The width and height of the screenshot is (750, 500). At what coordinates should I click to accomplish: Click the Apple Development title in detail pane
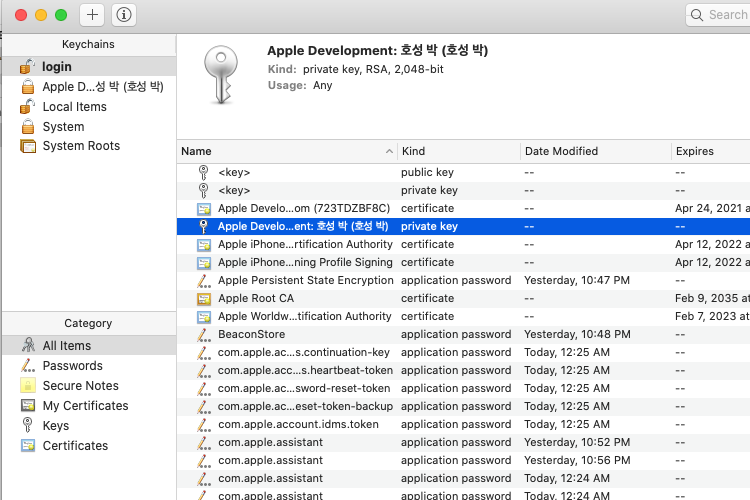click(377, 50)
